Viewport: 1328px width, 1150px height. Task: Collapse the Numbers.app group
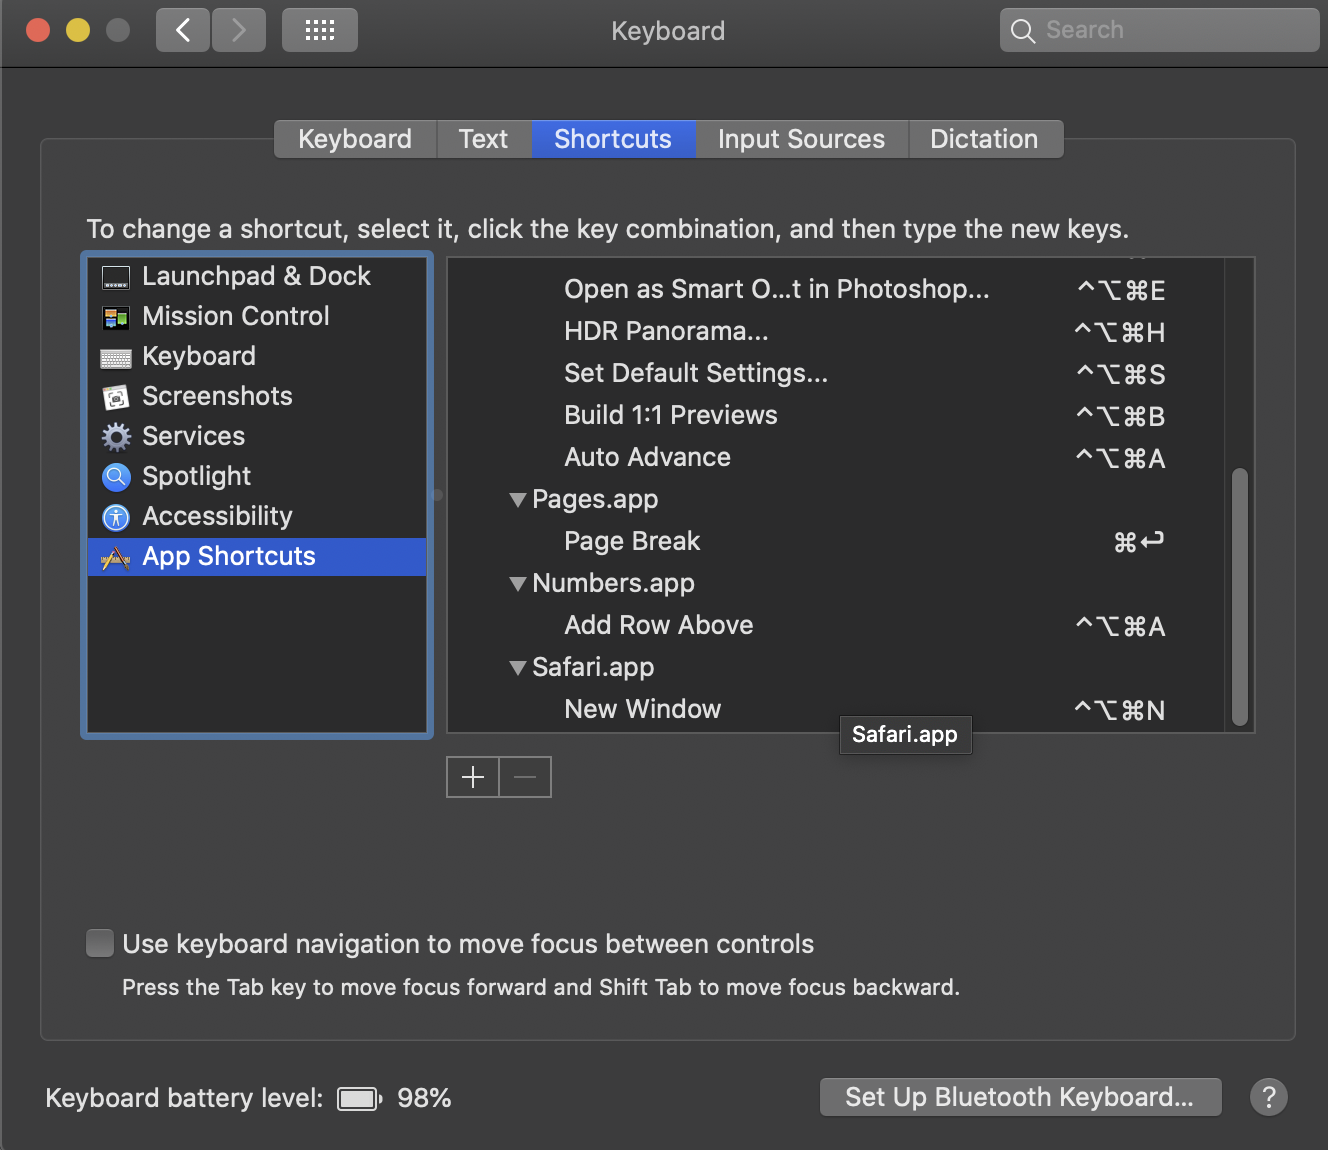coord(518,584)
